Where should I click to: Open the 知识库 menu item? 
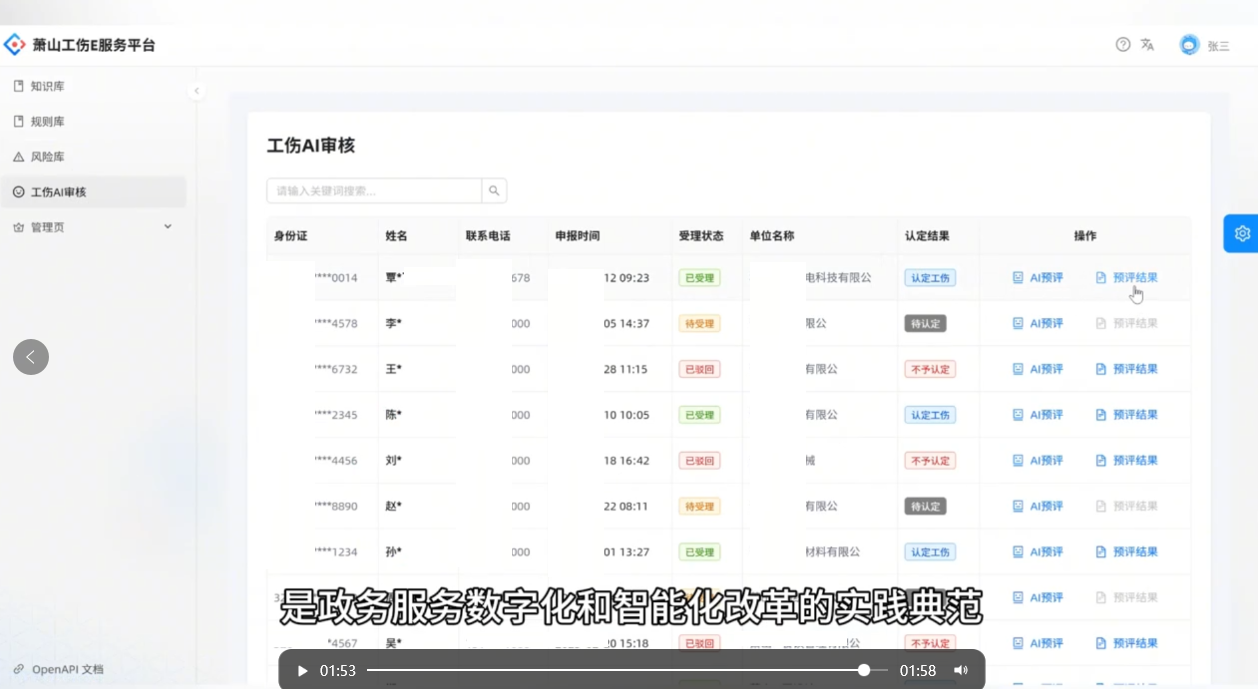(x=48, y=87)
